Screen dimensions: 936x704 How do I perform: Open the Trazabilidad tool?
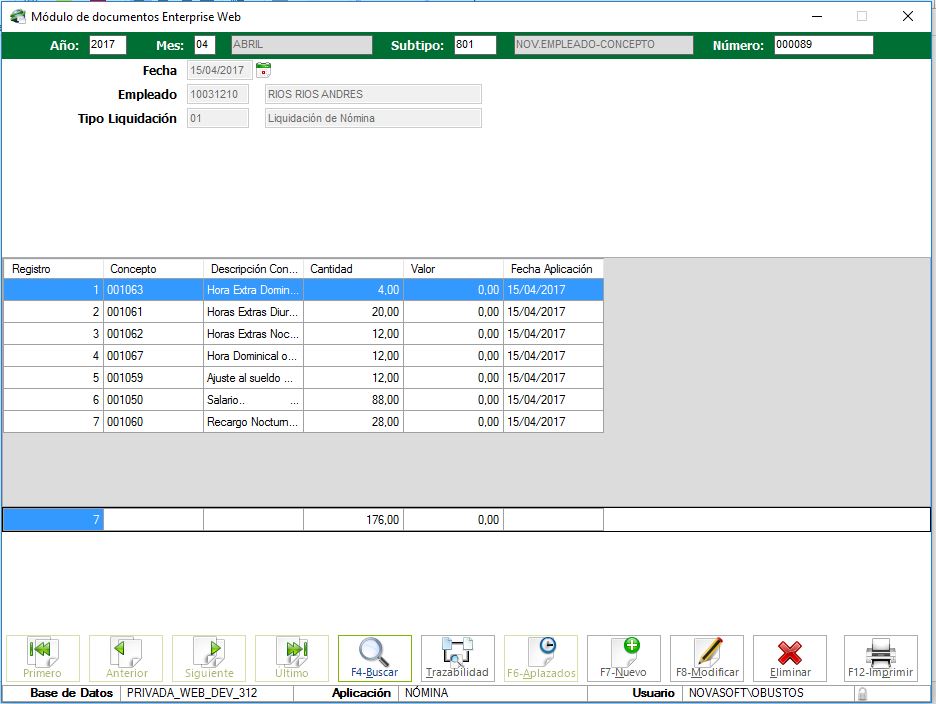point(457,658)
